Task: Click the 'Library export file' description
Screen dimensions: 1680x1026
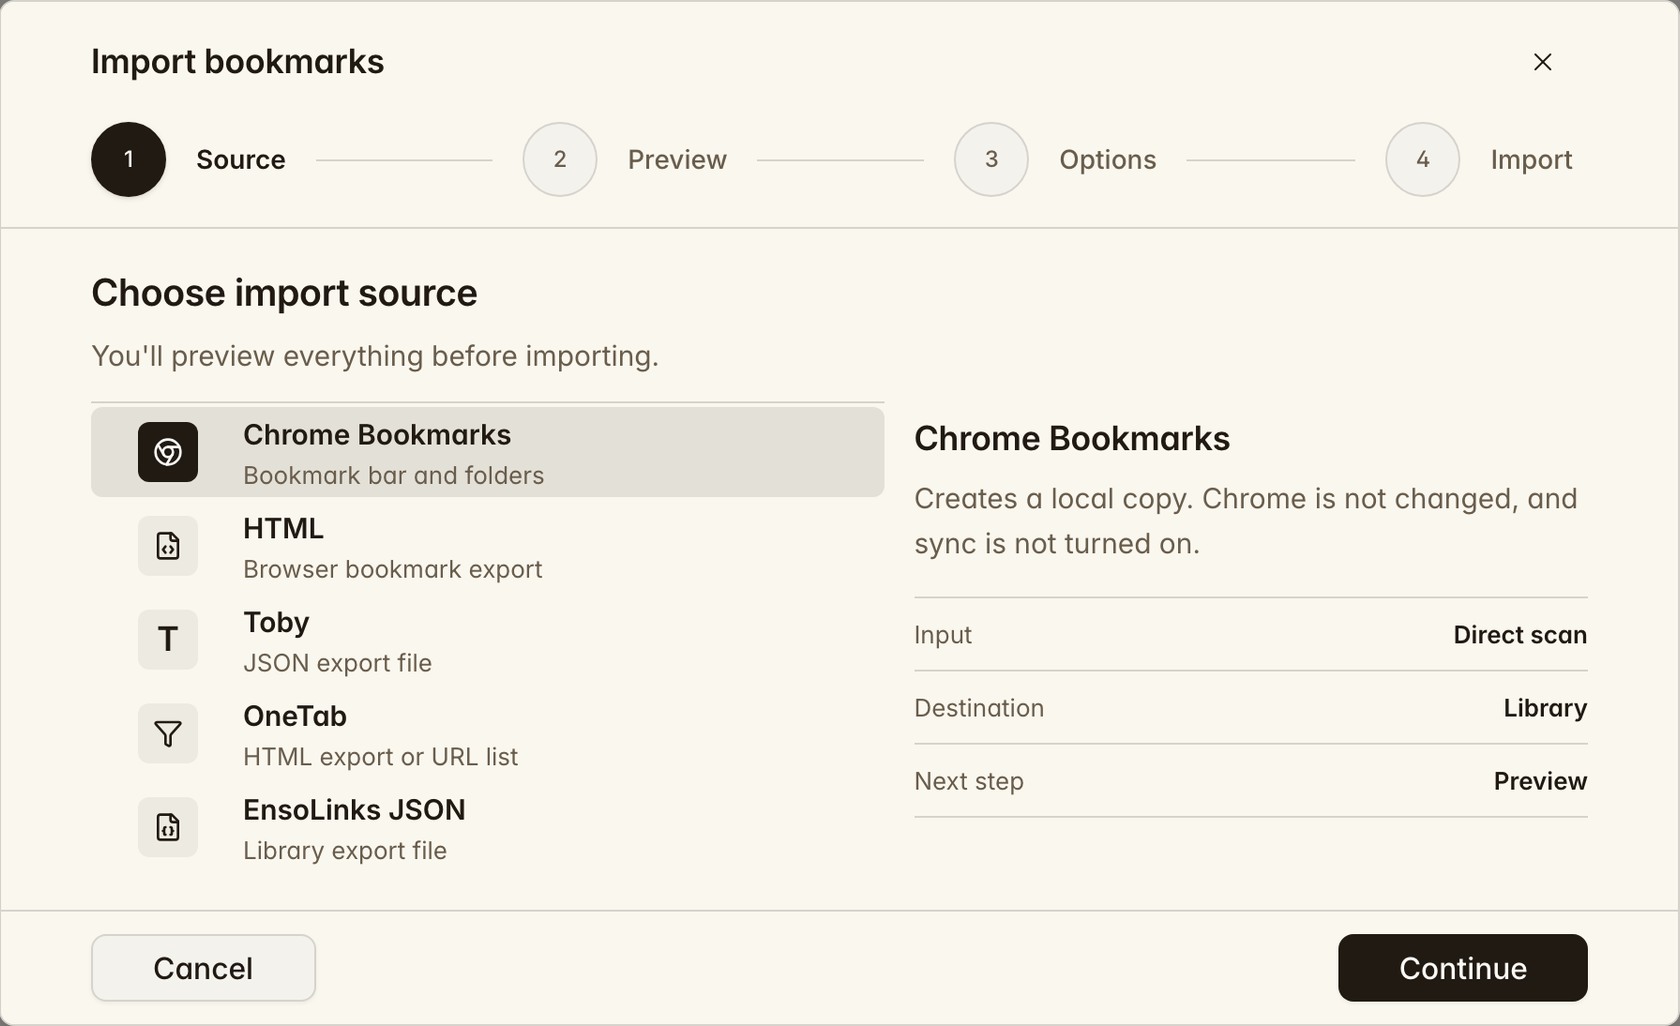Action: (345, 850)
